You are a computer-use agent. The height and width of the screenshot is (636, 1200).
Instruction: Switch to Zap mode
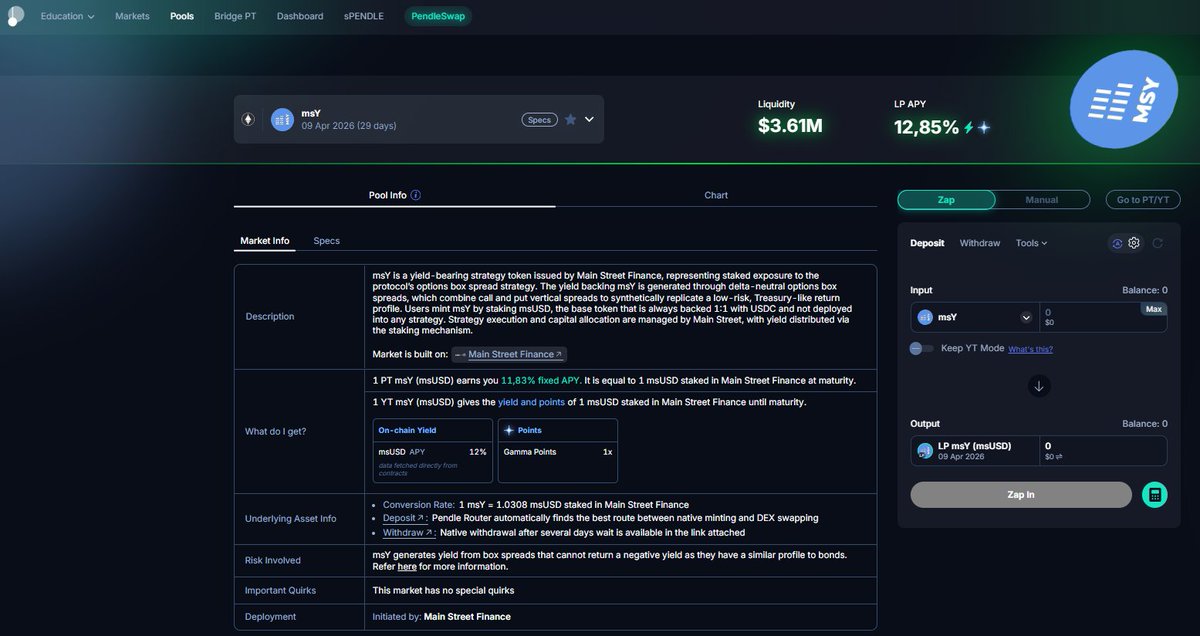(x=946, y=200)
